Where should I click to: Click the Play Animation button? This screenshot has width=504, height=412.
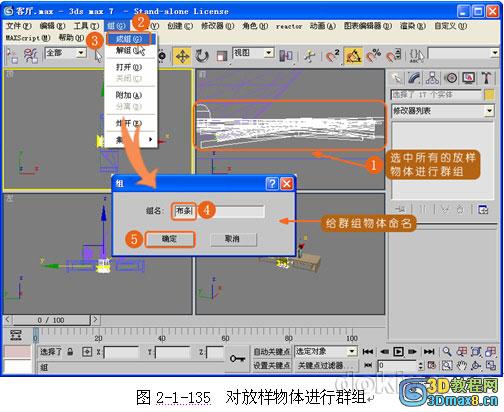tap(398, 351)
